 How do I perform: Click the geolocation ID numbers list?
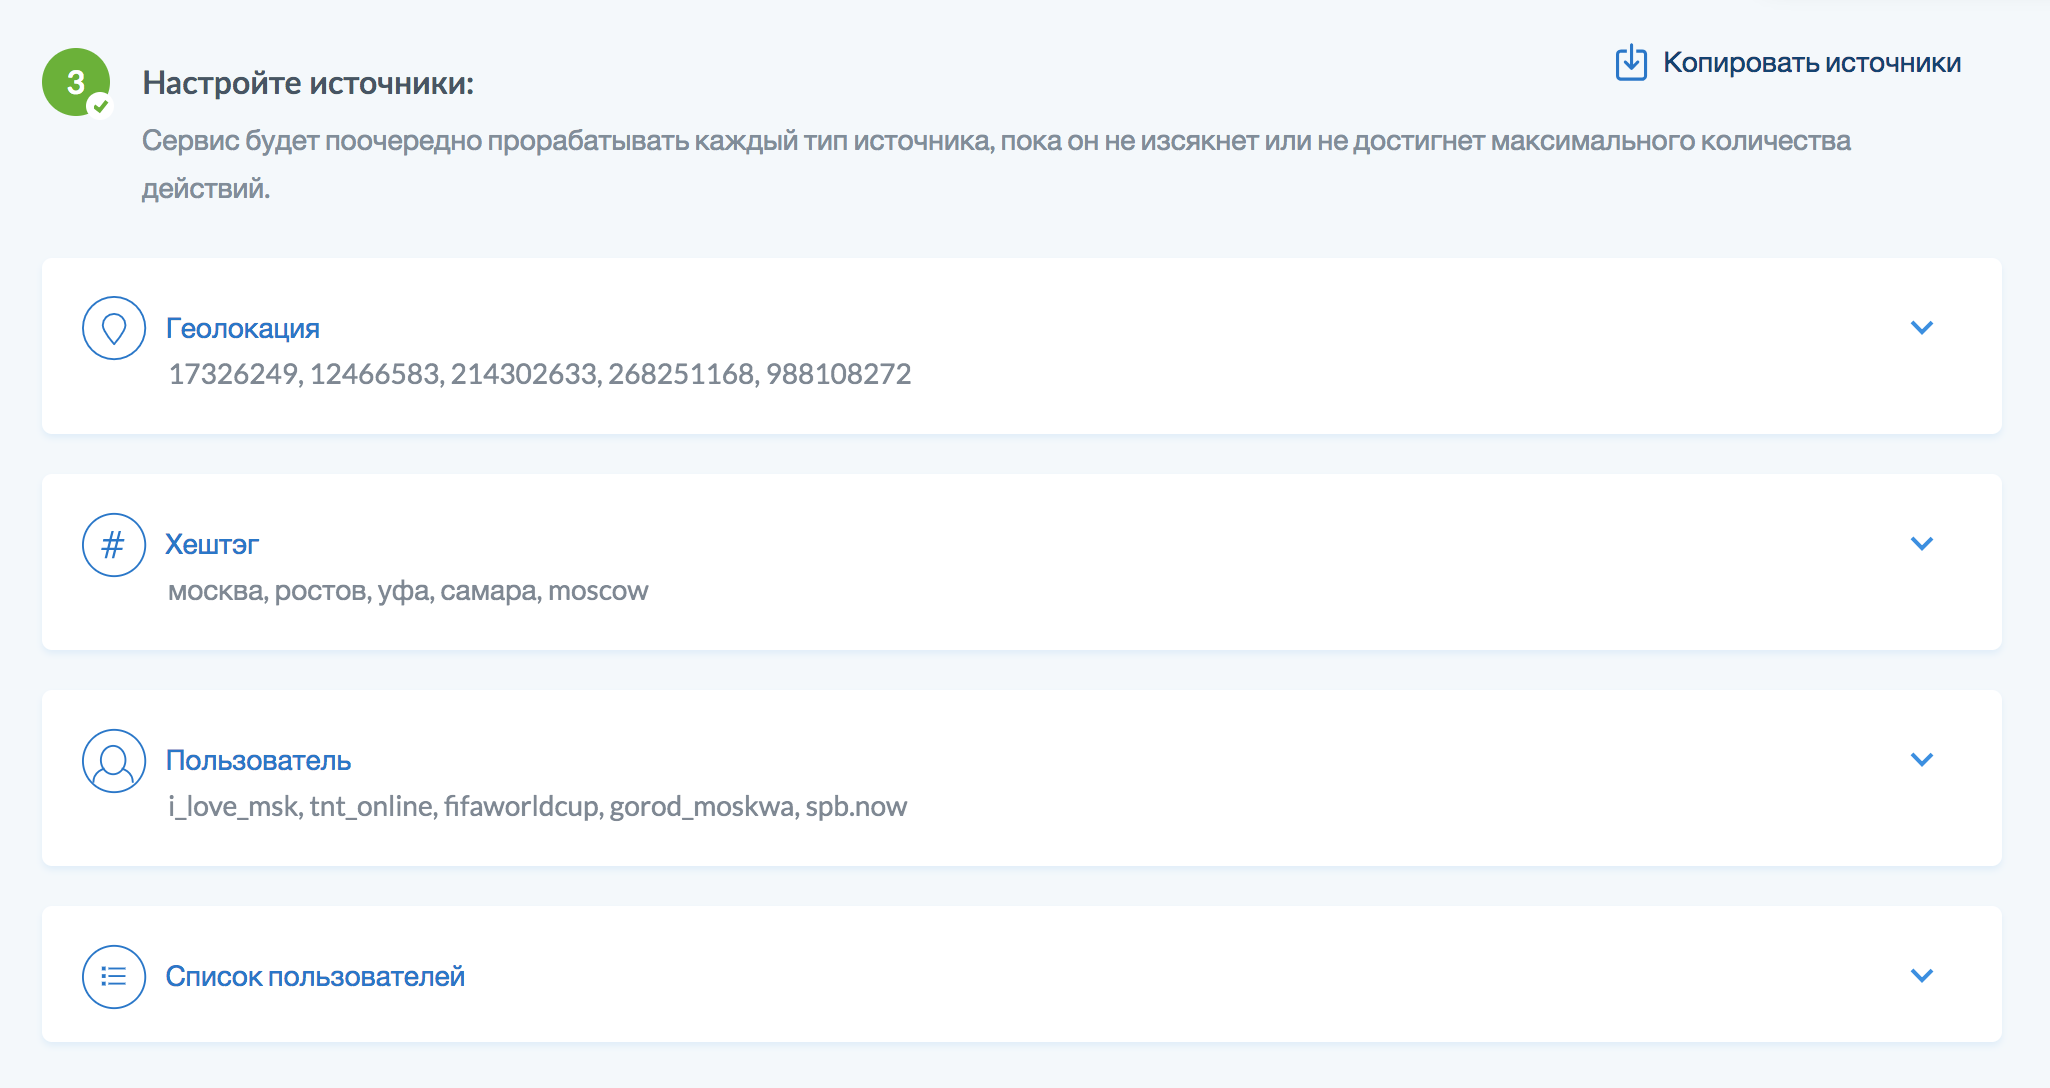[540, 374]
